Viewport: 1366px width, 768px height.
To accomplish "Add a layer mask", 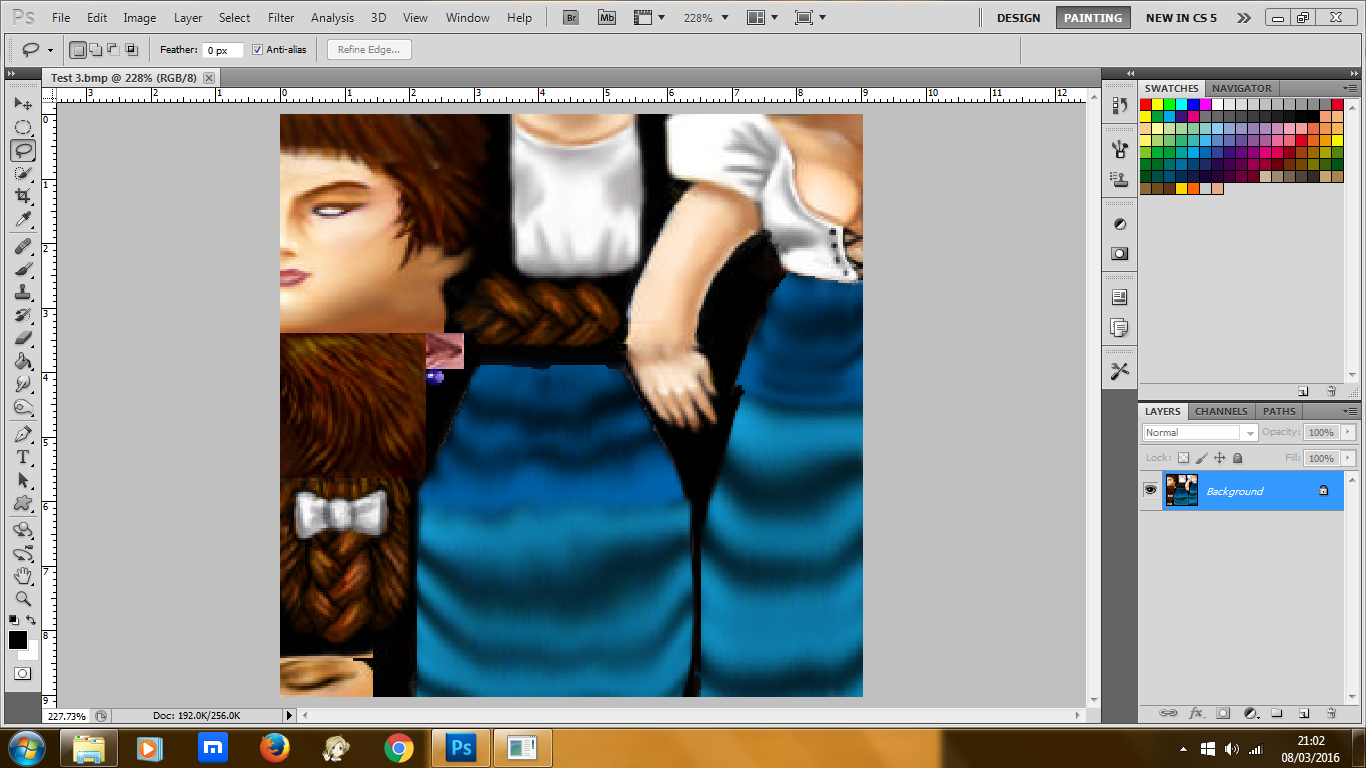I will point(1222,714).
